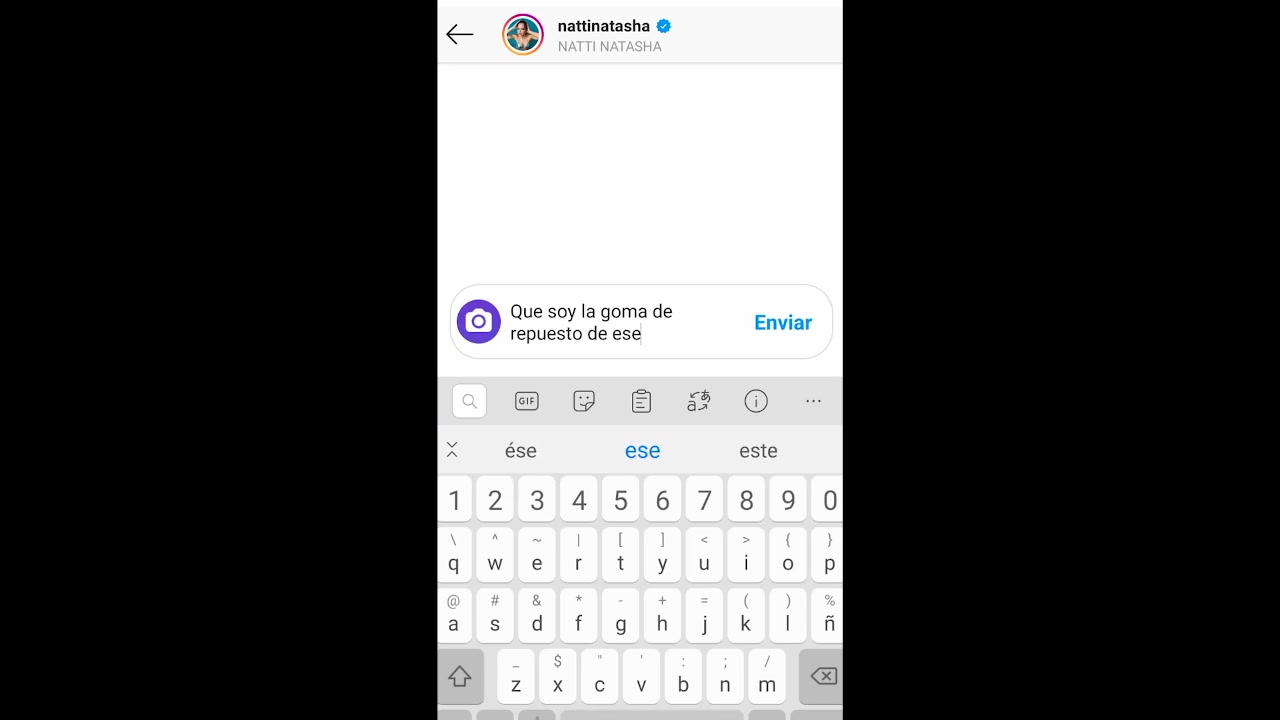1280x720 pixels.
Task: Expand more keyboard options with three dots
Action: tap(813, 401)
